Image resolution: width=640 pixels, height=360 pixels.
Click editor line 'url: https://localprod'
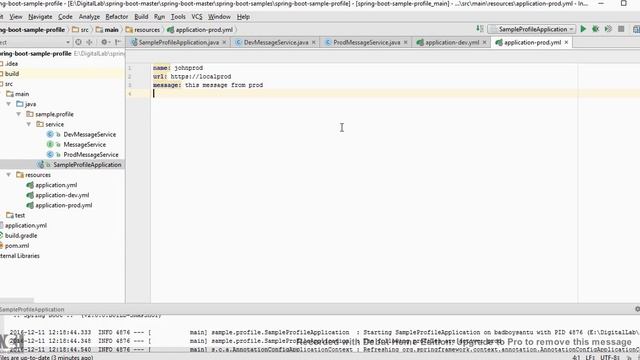[192, 77]
